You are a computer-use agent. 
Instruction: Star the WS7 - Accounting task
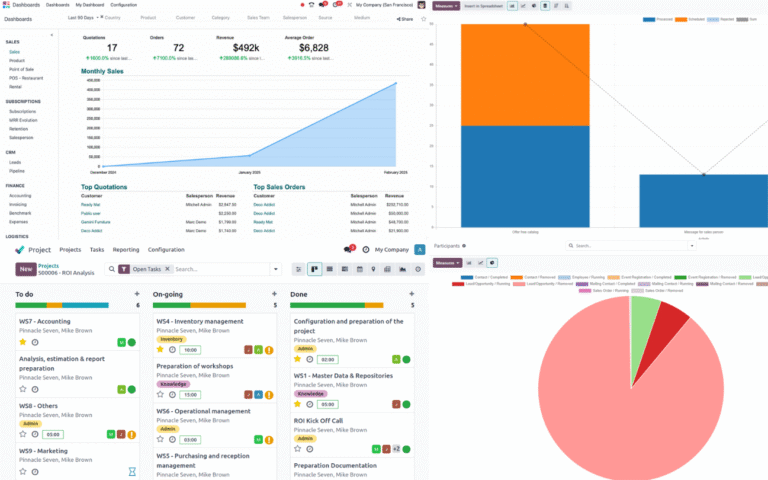click(23, 342)
